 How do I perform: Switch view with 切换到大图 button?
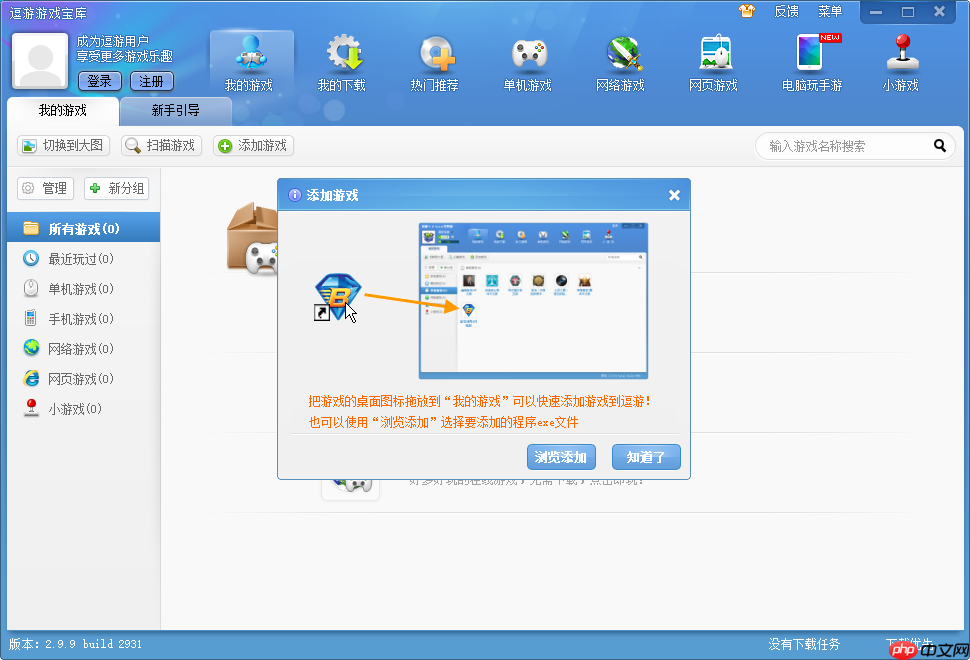point(64,145)
